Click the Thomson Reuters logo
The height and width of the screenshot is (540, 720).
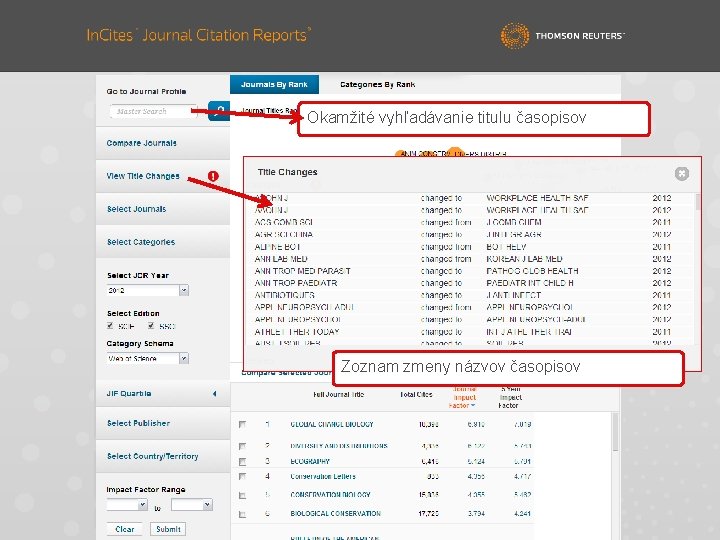(x=562, y=36)
